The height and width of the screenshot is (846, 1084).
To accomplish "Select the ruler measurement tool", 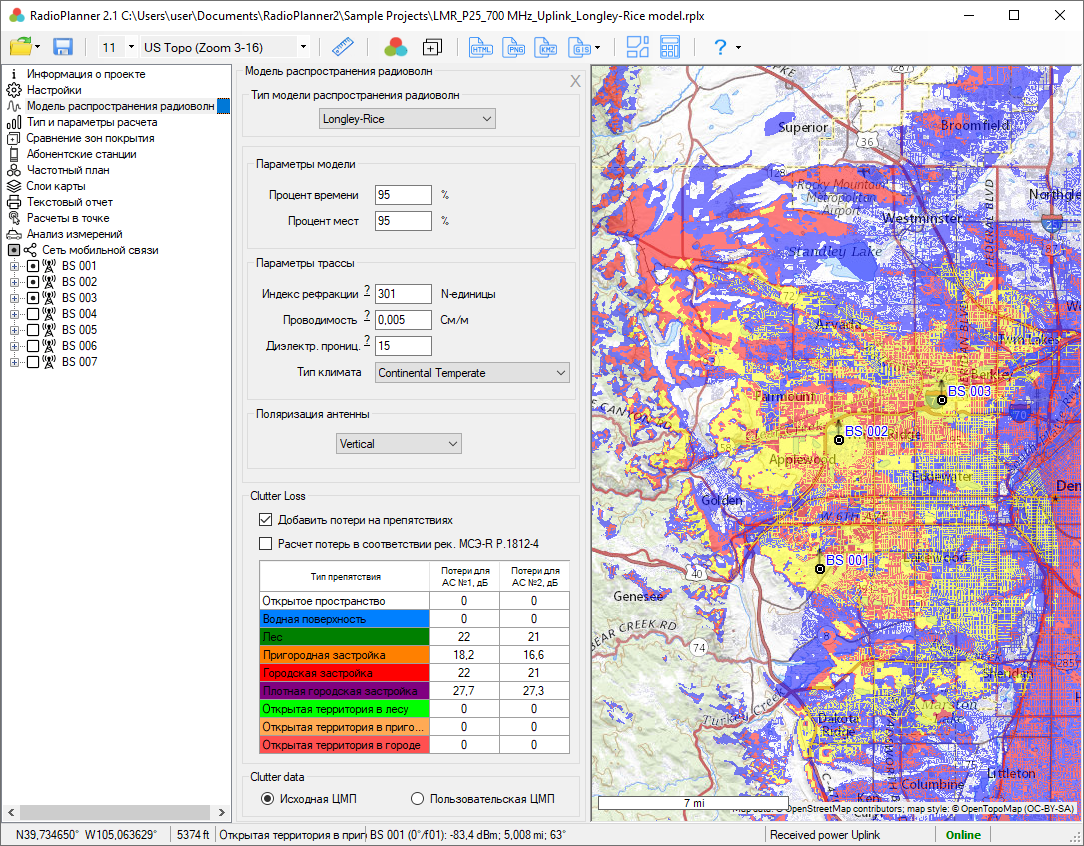I will click(343, 47).
